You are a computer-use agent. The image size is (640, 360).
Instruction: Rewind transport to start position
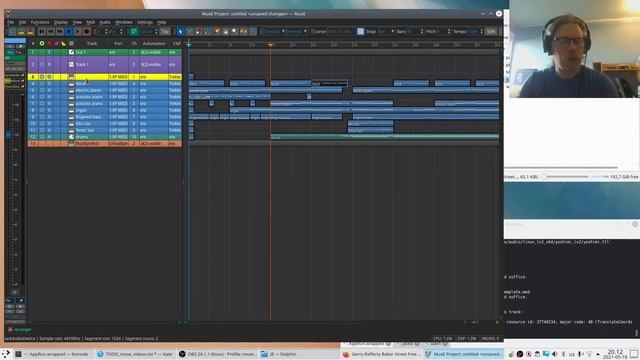click(42, 31)
